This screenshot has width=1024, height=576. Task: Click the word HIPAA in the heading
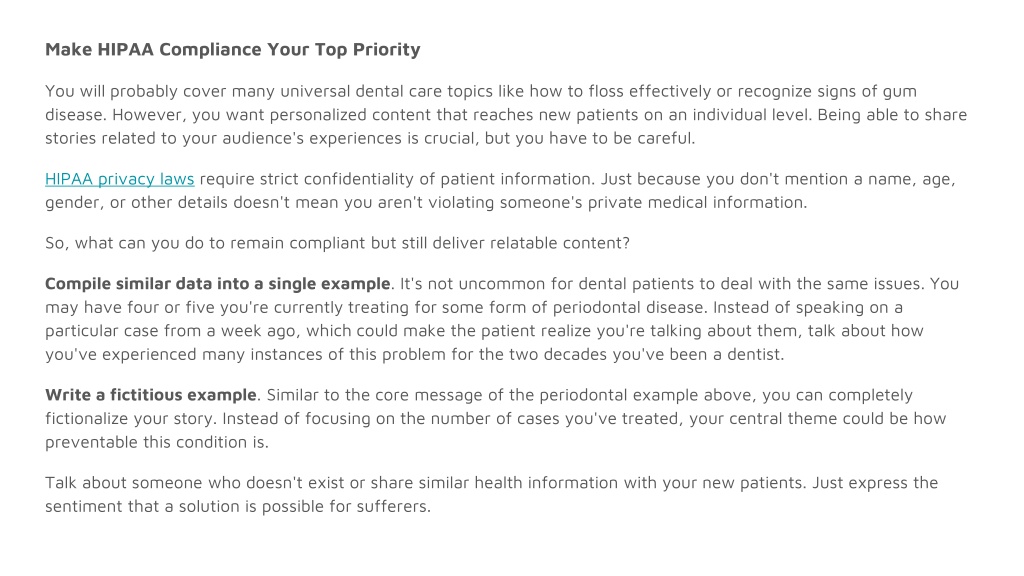click(125, 50)
